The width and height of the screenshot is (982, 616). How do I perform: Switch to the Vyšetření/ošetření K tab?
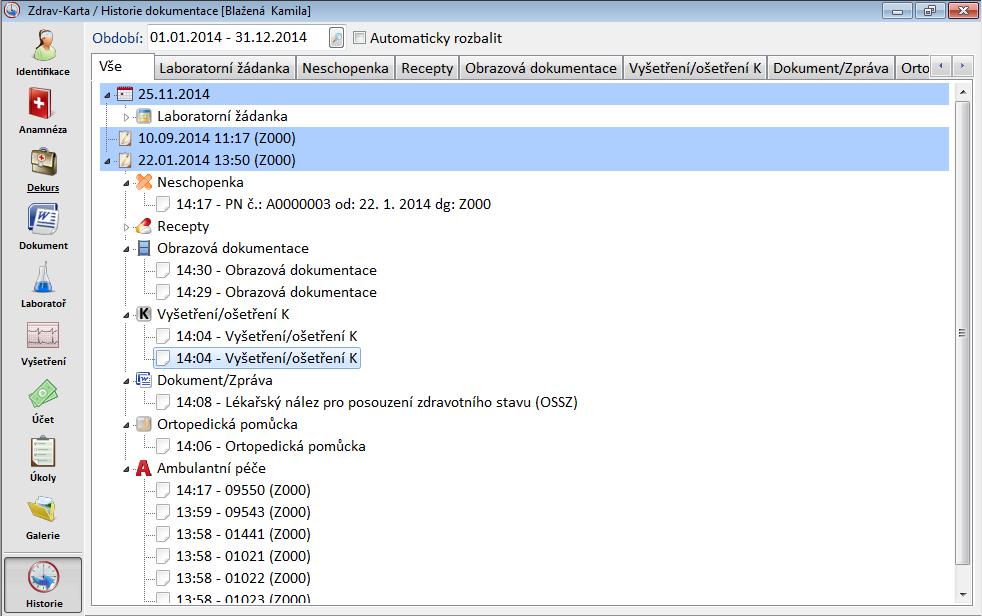(x=695, y=68)
